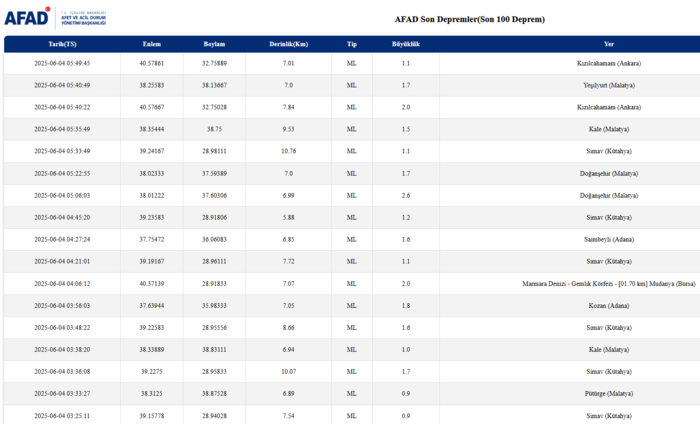The image size is (700, 424).
Task: Click magnitude 1.0 in Kale row
Action: coord(406,349)
